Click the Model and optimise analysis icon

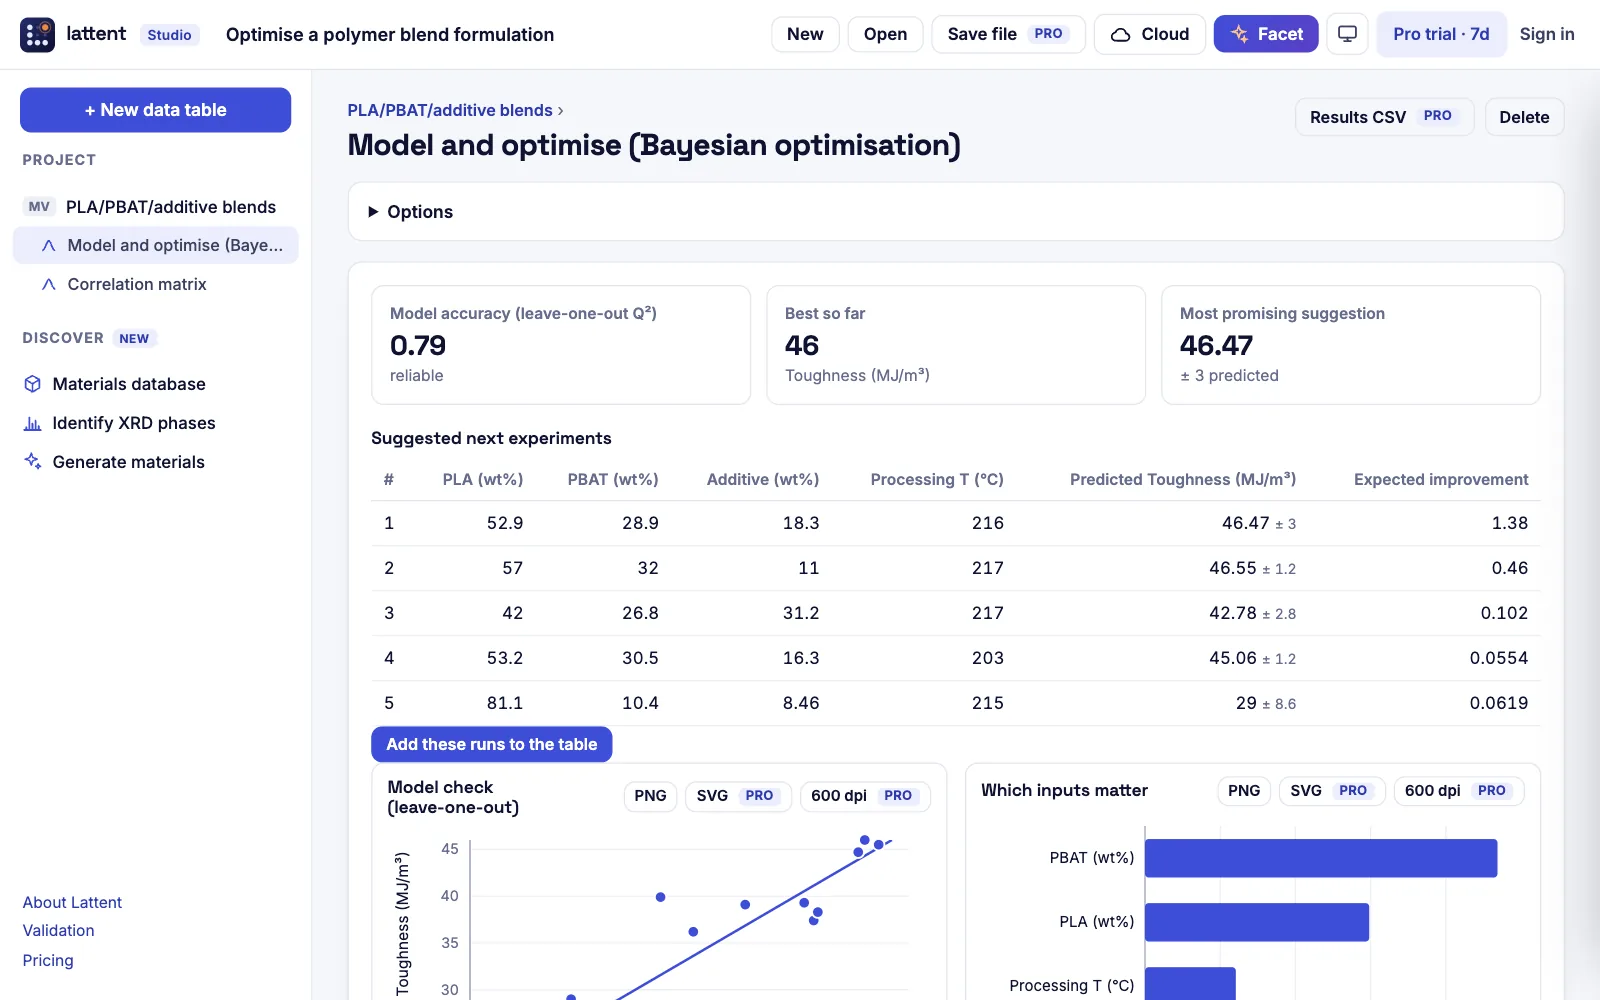tap(48, 245)
